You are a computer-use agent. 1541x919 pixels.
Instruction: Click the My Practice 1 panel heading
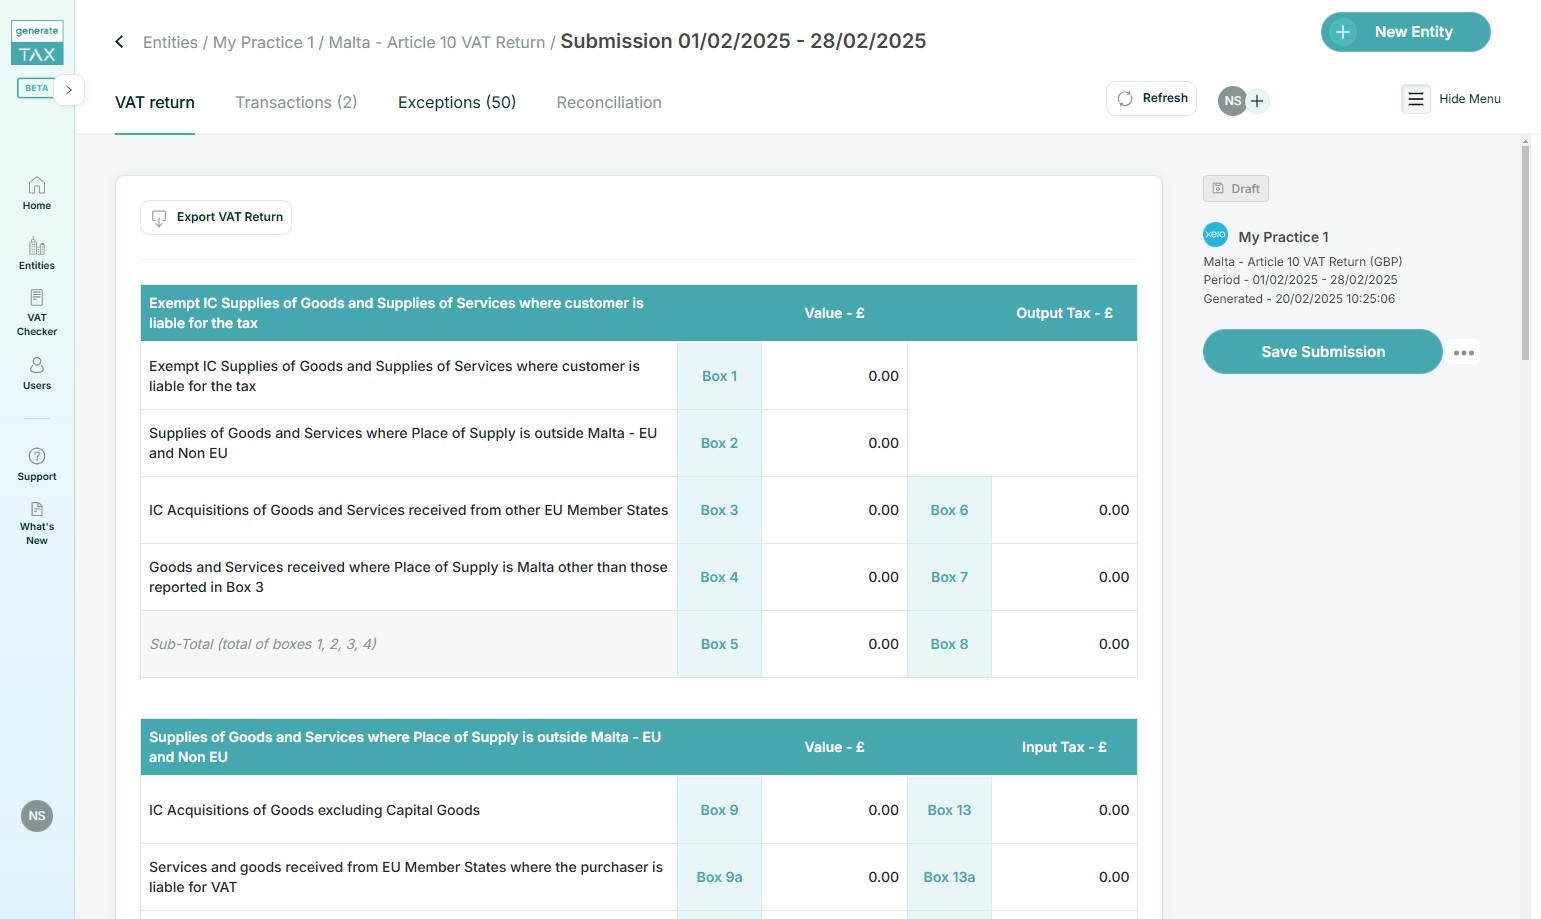coord(1283,237)
